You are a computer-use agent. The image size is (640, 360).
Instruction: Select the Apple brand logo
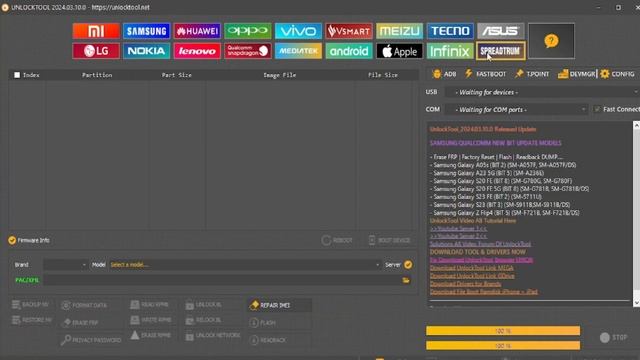point(400,51)
